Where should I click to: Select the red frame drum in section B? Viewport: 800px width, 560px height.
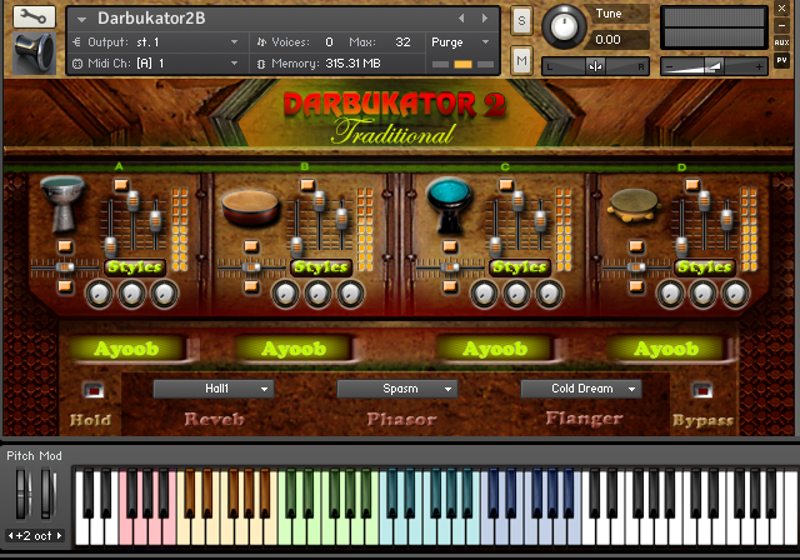coord(251,208)
